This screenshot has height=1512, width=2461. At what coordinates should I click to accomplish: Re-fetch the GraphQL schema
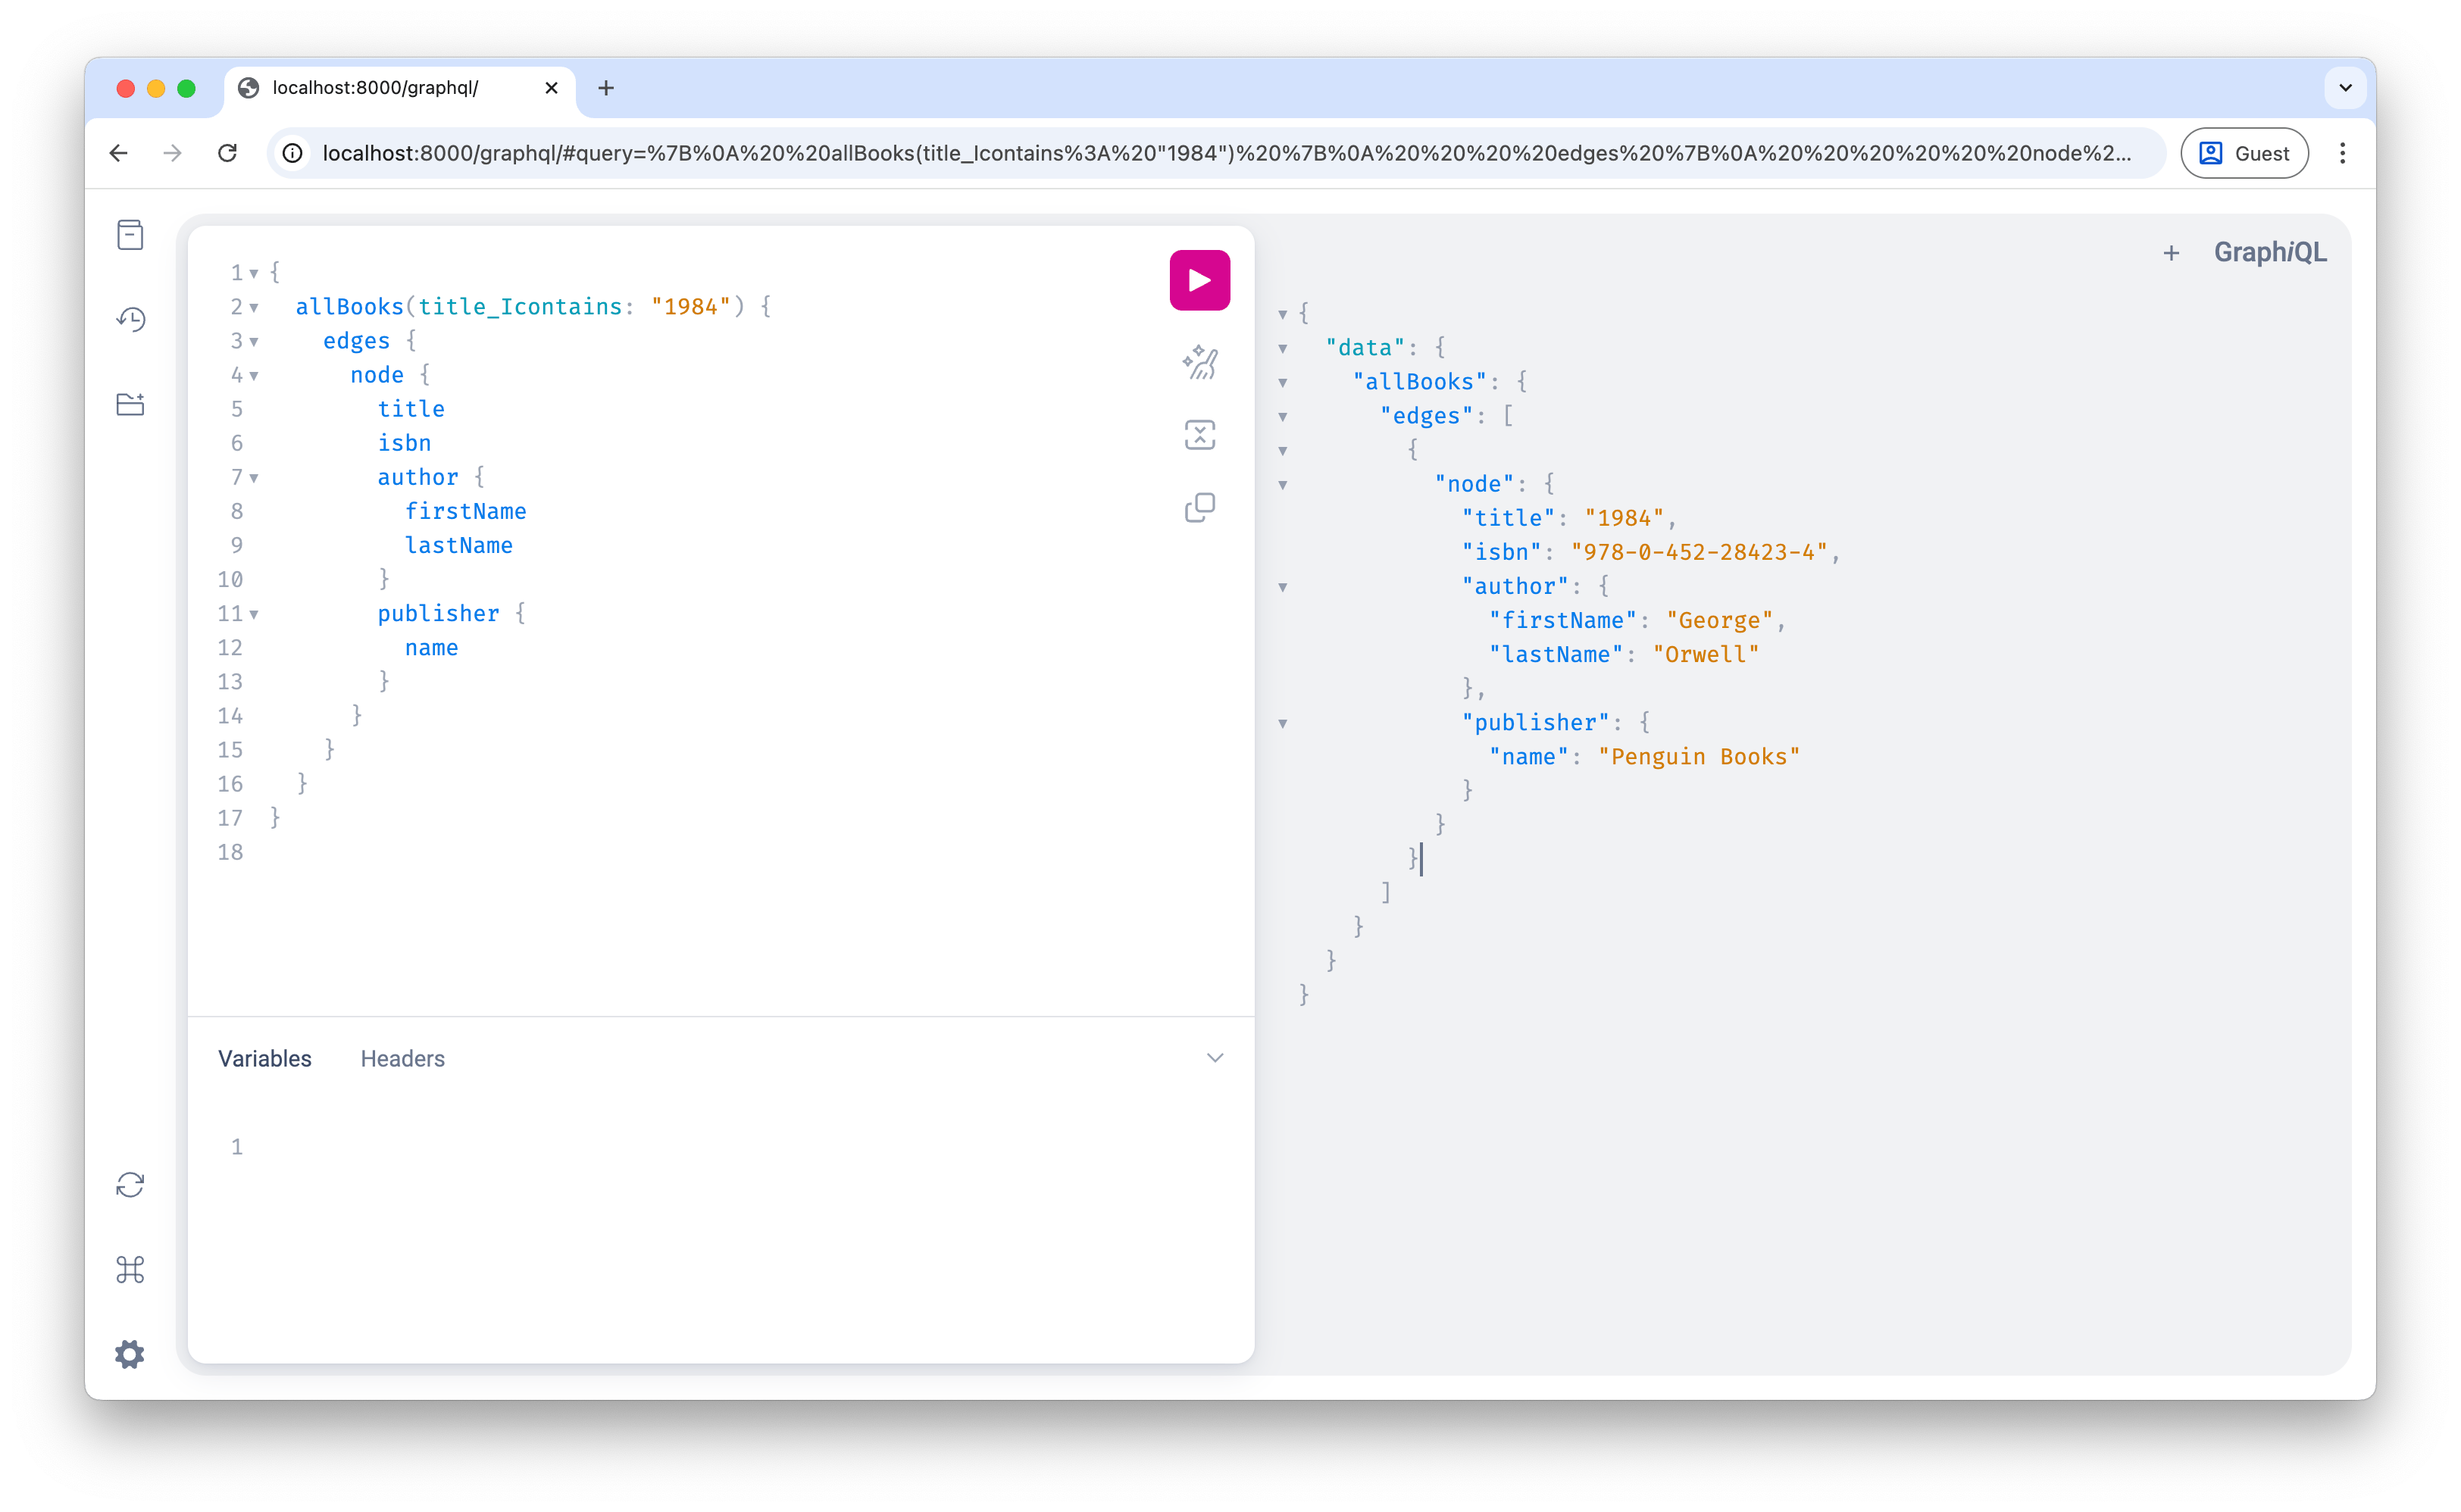pos(130,1185)
